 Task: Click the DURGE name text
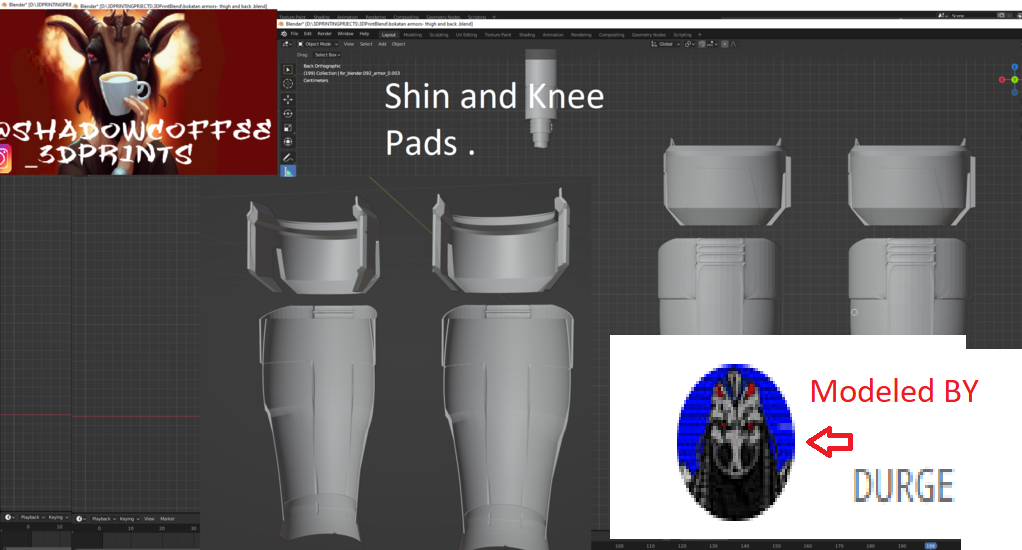click(x=903, y=485)
